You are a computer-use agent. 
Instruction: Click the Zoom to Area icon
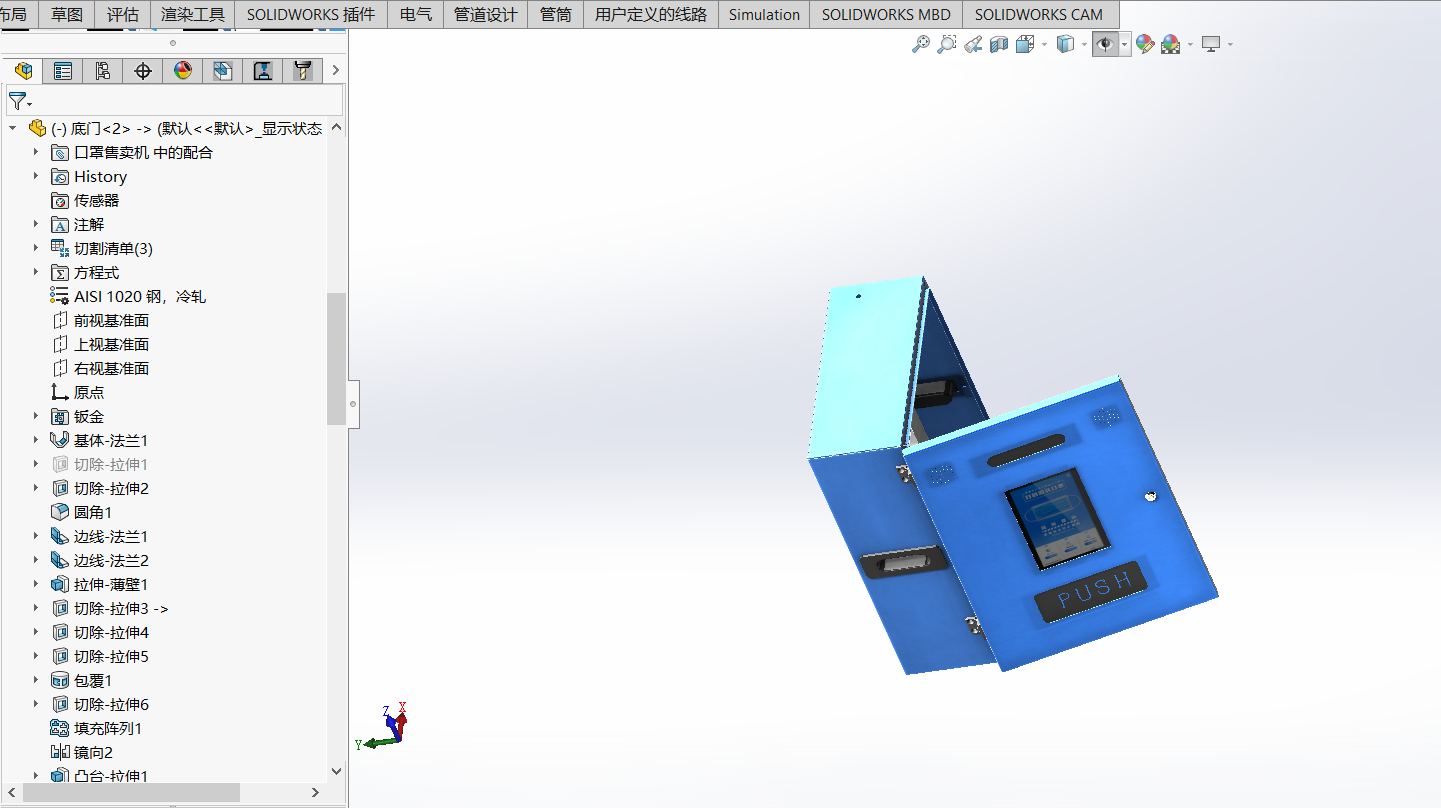pos(946,44)
